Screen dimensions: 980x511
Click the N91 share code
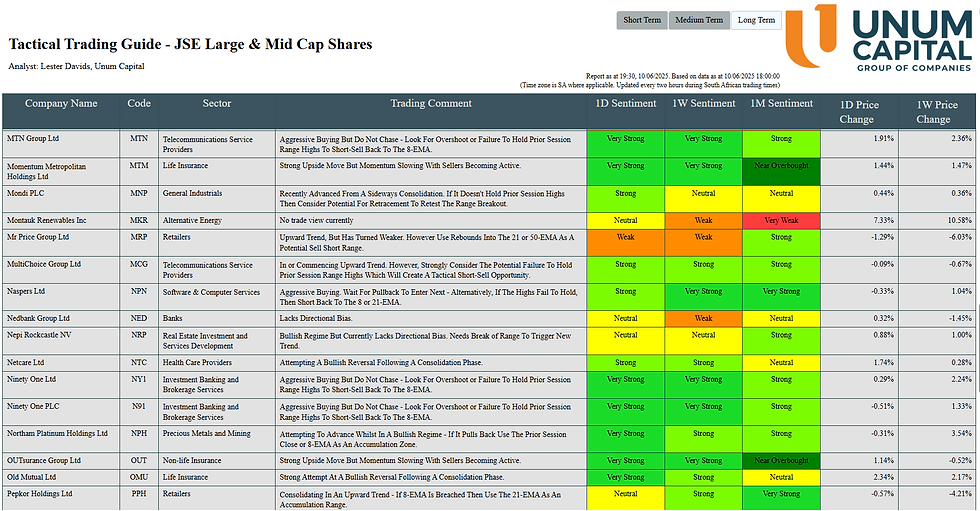pyautogui.click(x=139, y=406)
